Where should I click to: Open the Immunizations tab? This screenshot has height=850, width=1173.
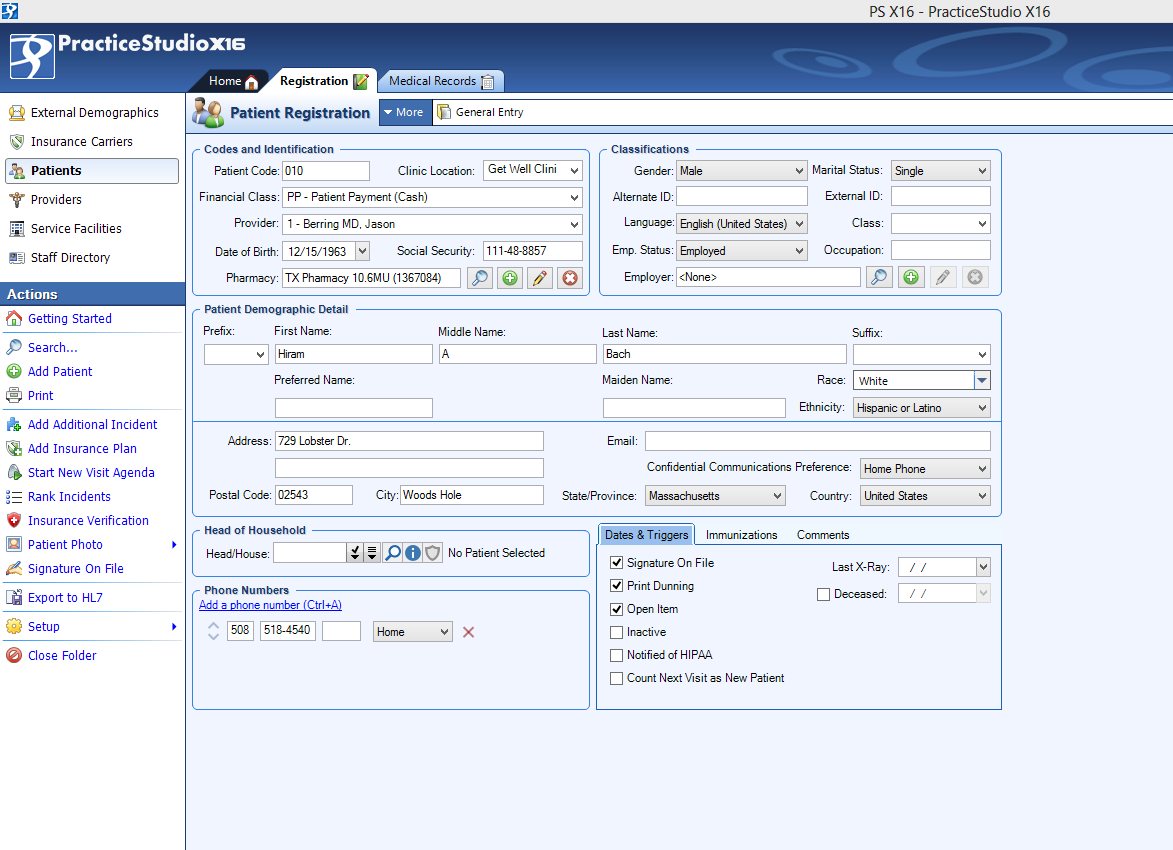point(741,534)
